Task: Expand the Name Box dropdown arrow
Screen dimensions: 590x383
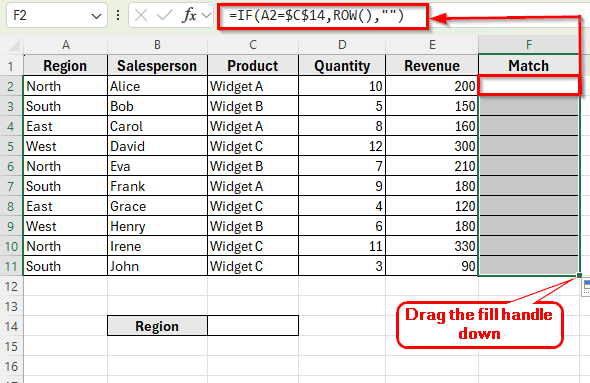Action: tap(96, 16)
